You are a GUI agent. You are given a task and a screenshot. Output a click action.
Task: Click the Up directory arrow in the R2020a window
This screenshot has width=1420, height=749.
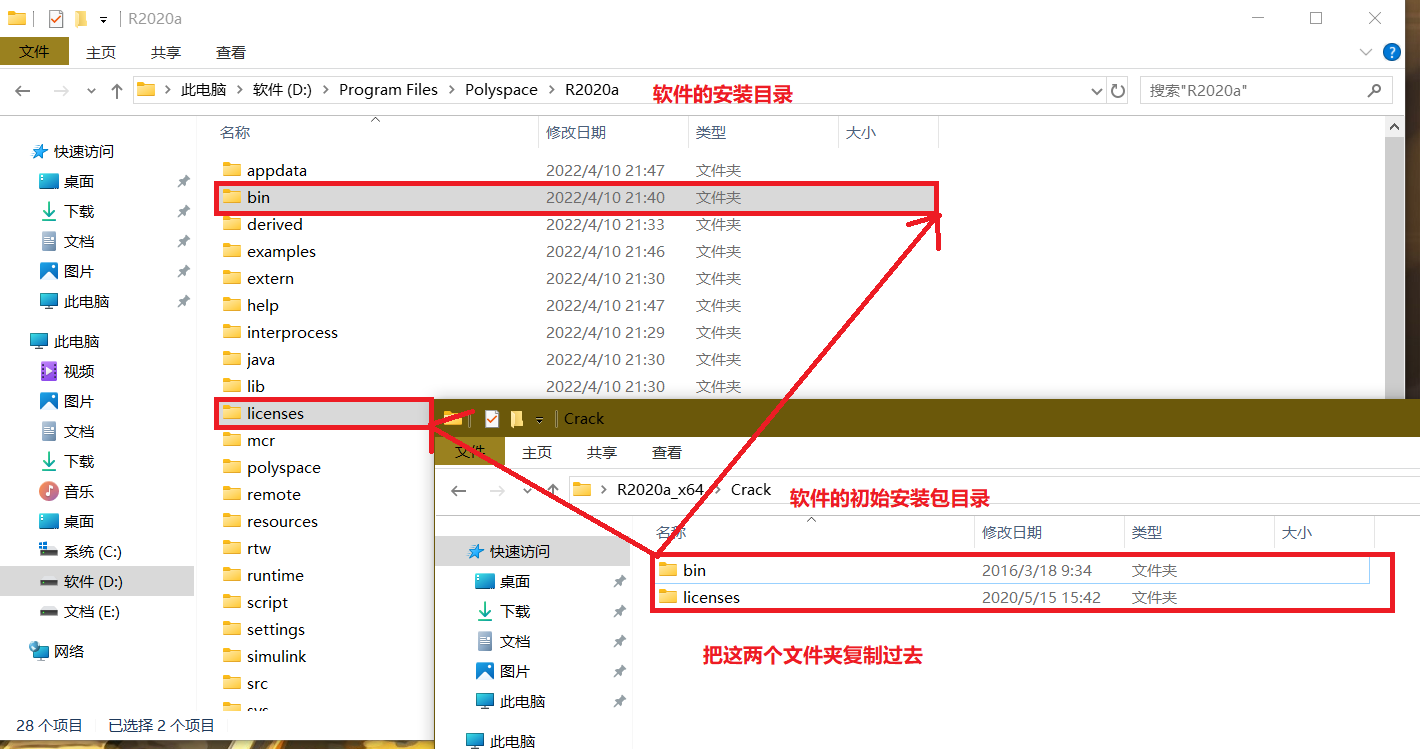click(x=117, y=91)
